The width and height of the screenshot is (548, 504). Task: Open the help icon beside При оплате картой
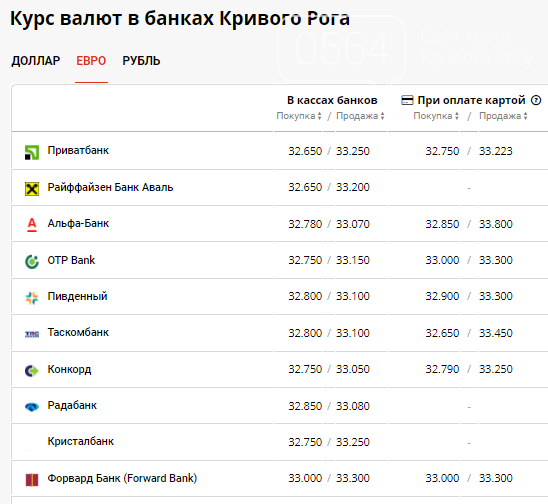click(x=536, y=100)
